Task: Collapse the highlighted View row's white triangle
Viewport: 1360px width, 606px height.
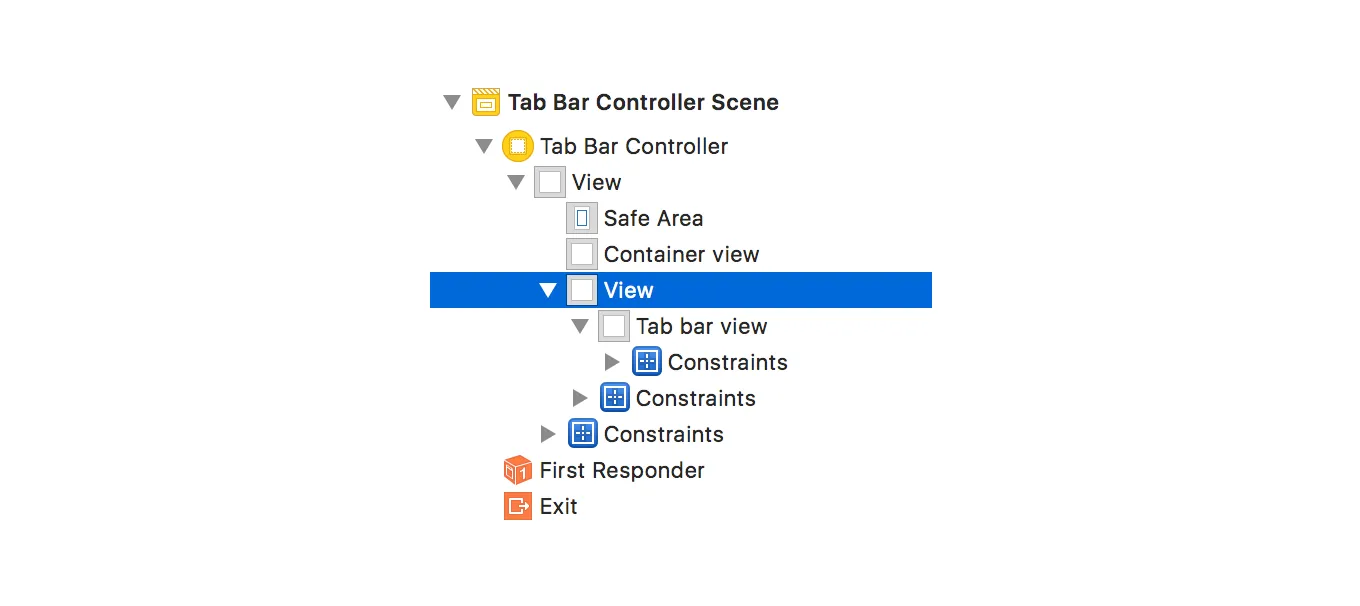Action: click(x=547, y=290)
